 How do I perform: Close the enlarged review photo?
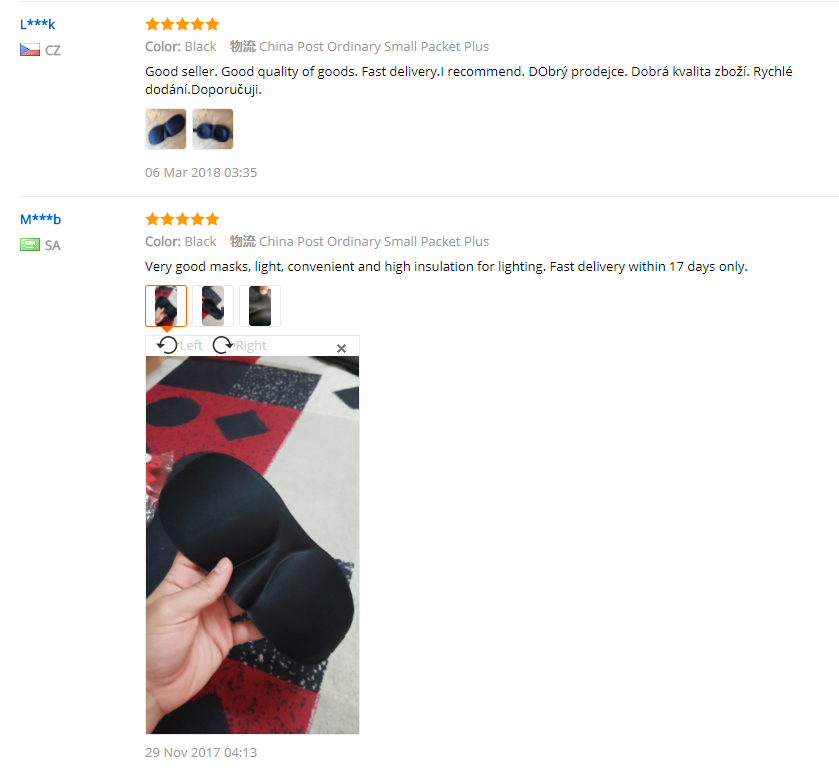point(341,348)
